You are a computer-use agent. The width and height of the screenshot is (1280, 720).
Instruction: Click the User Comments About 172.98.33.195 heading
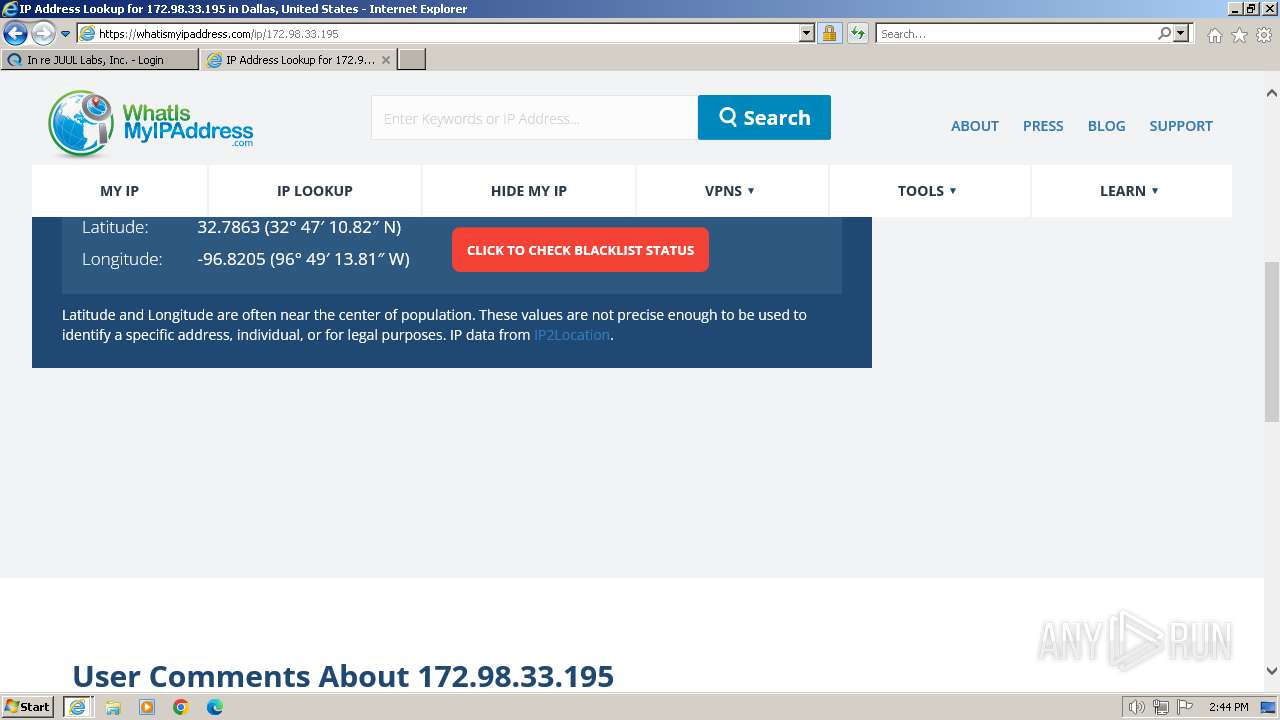pyautogui.click(x=343, y=676)
